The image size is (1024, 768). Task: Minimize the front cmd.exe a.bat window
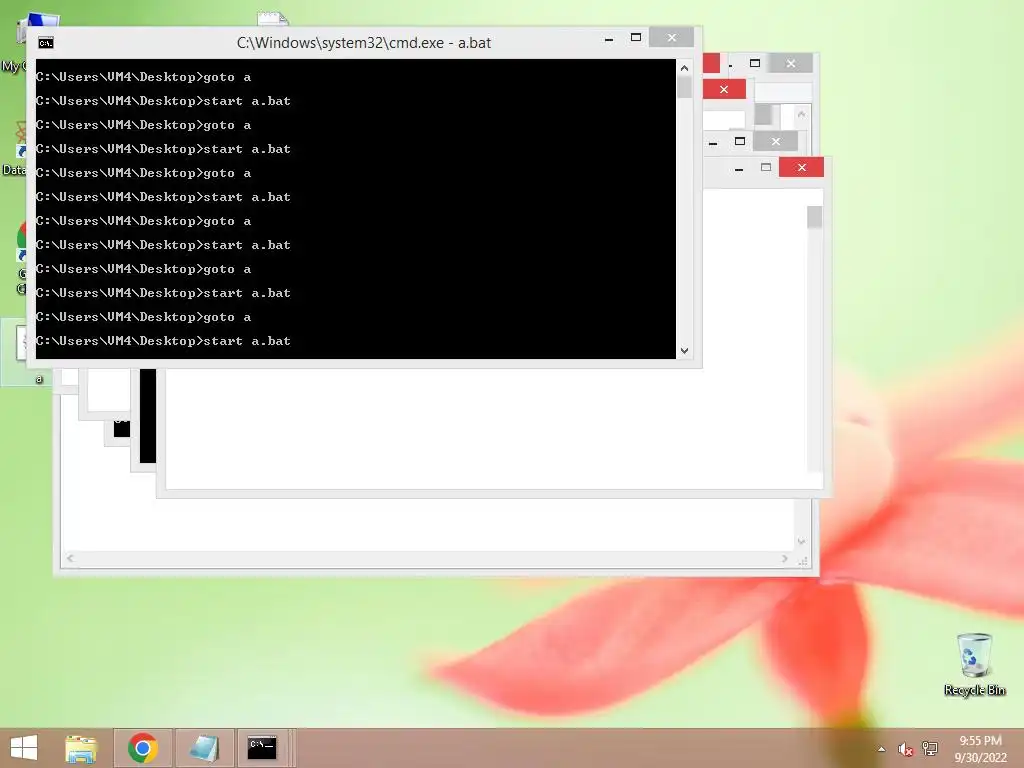click(x=609, y=39)
